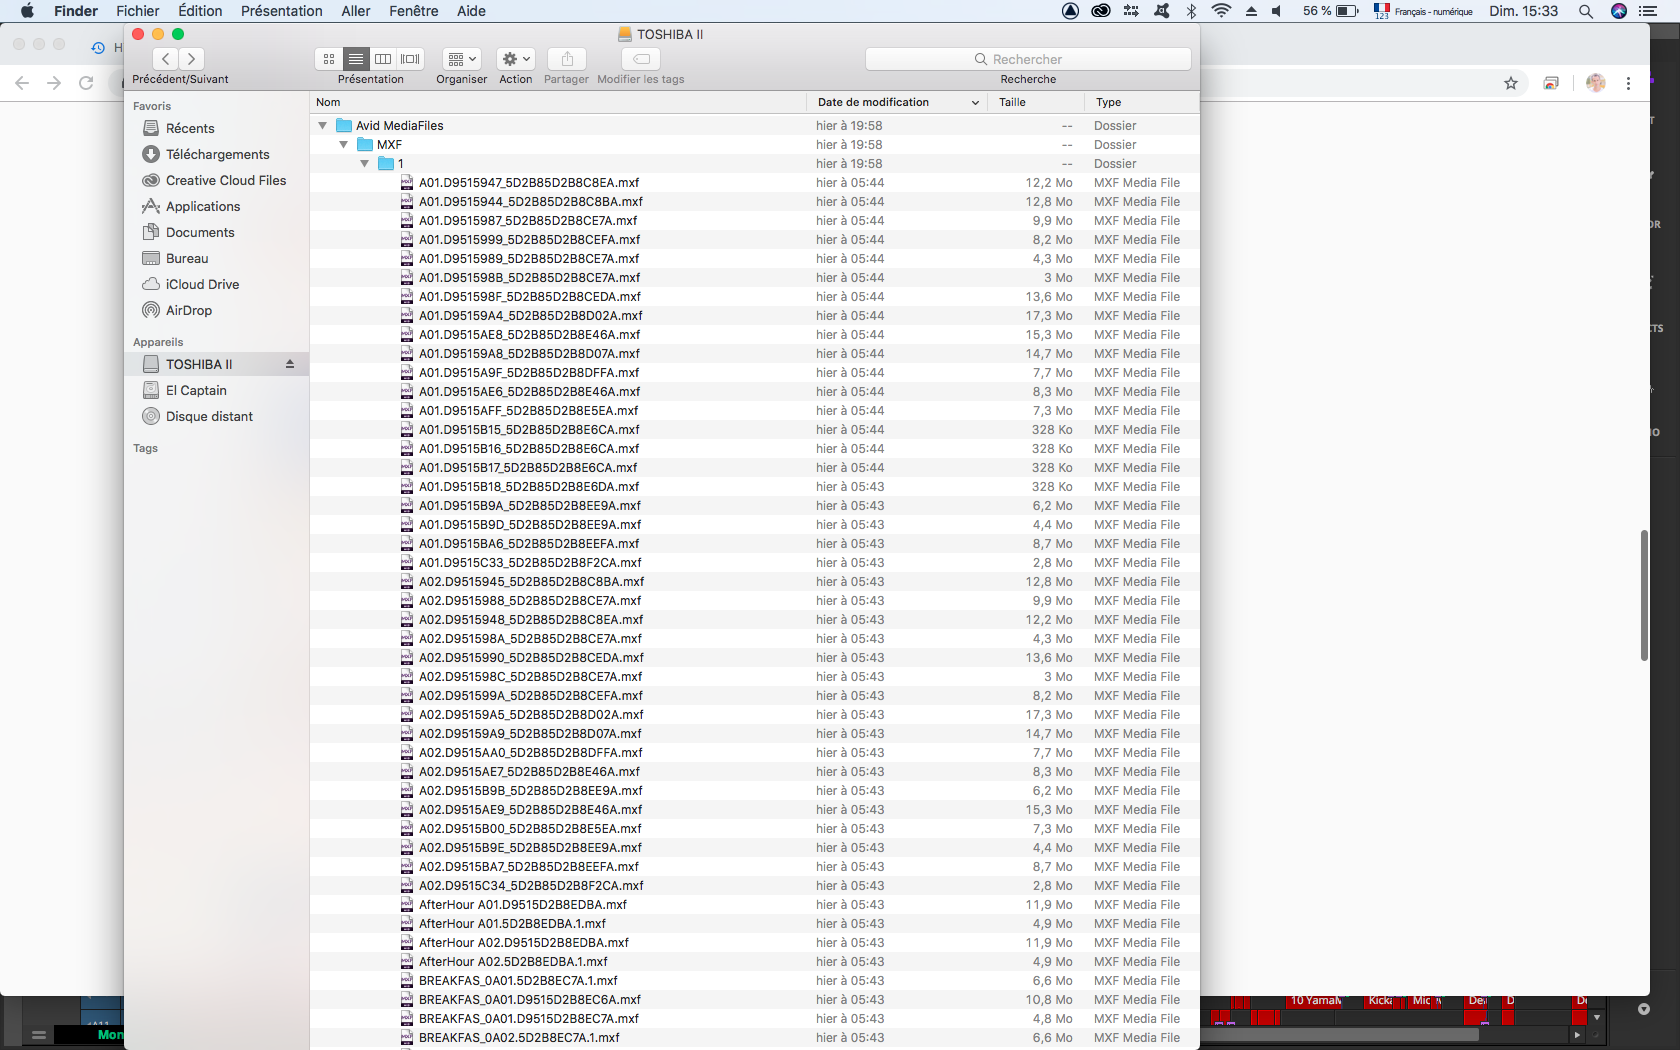
Task: Eject the TOSHIBA II drive
Action: 290,364
